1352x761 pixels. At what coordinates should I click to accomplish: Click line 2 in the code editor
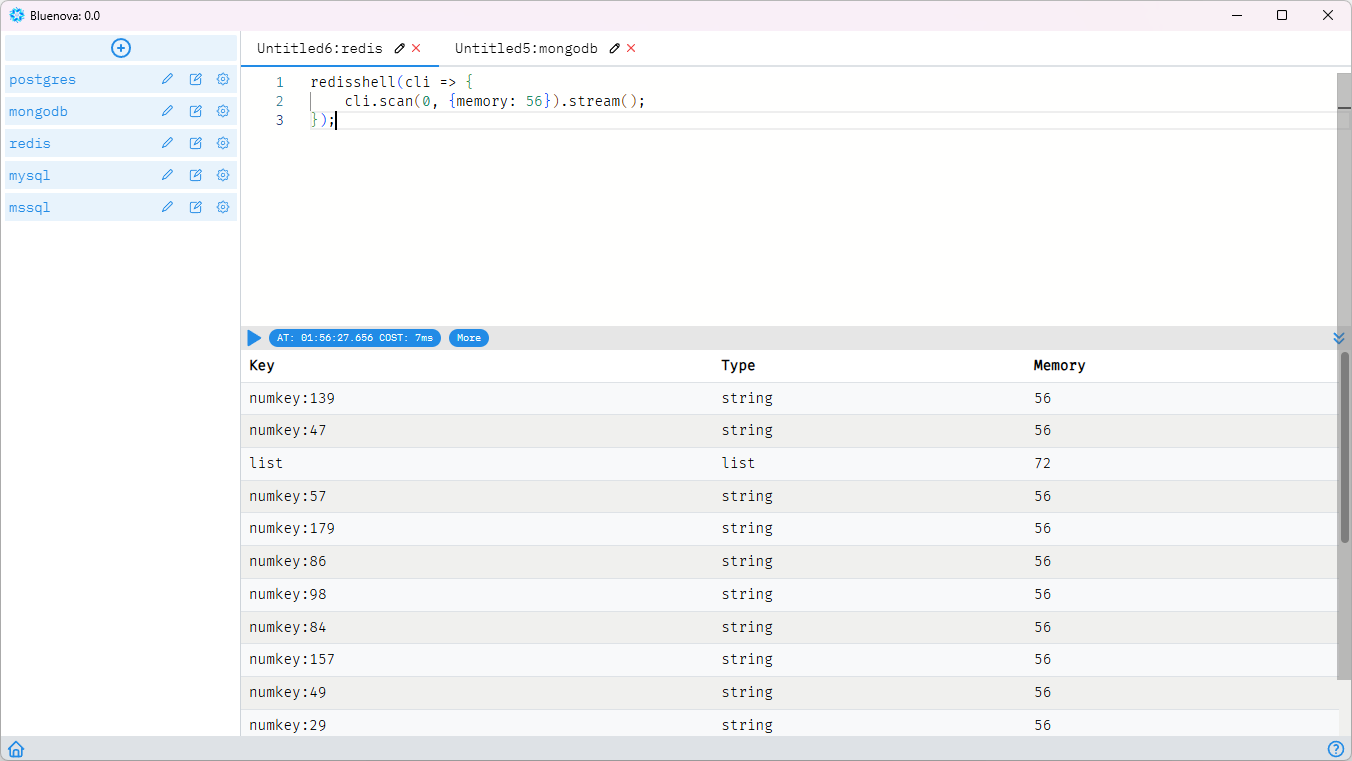495,101
